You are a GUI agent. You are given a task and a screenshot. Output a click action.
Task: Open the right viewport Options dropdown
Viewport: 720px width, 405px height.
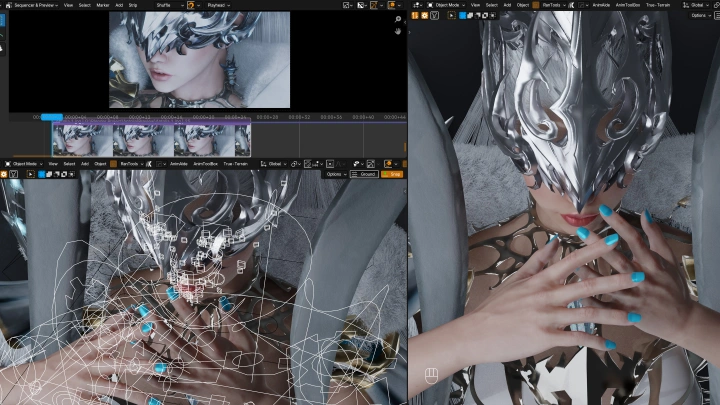(700, 16)
